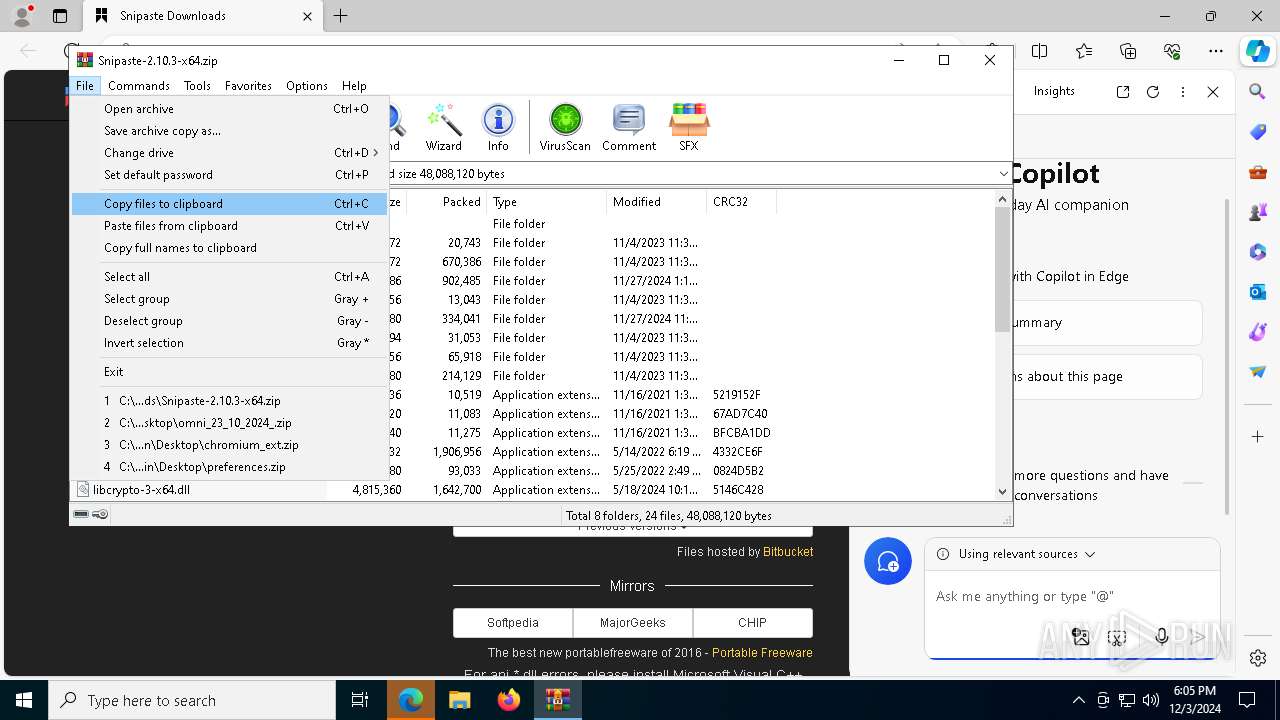1280x720 pixels.
Task: Choose Save archive copy as
Action: (x=230, y=131)
